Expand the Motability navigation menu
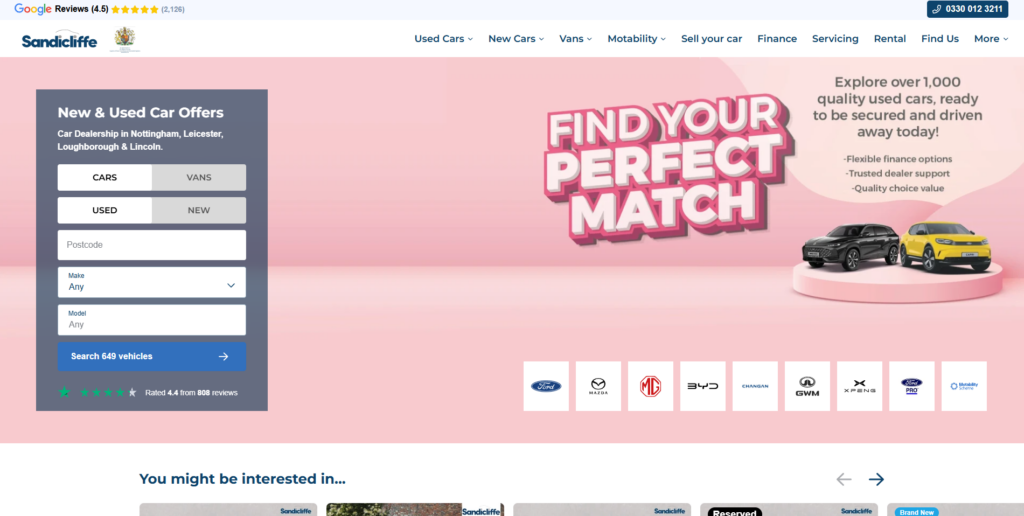 637,39
